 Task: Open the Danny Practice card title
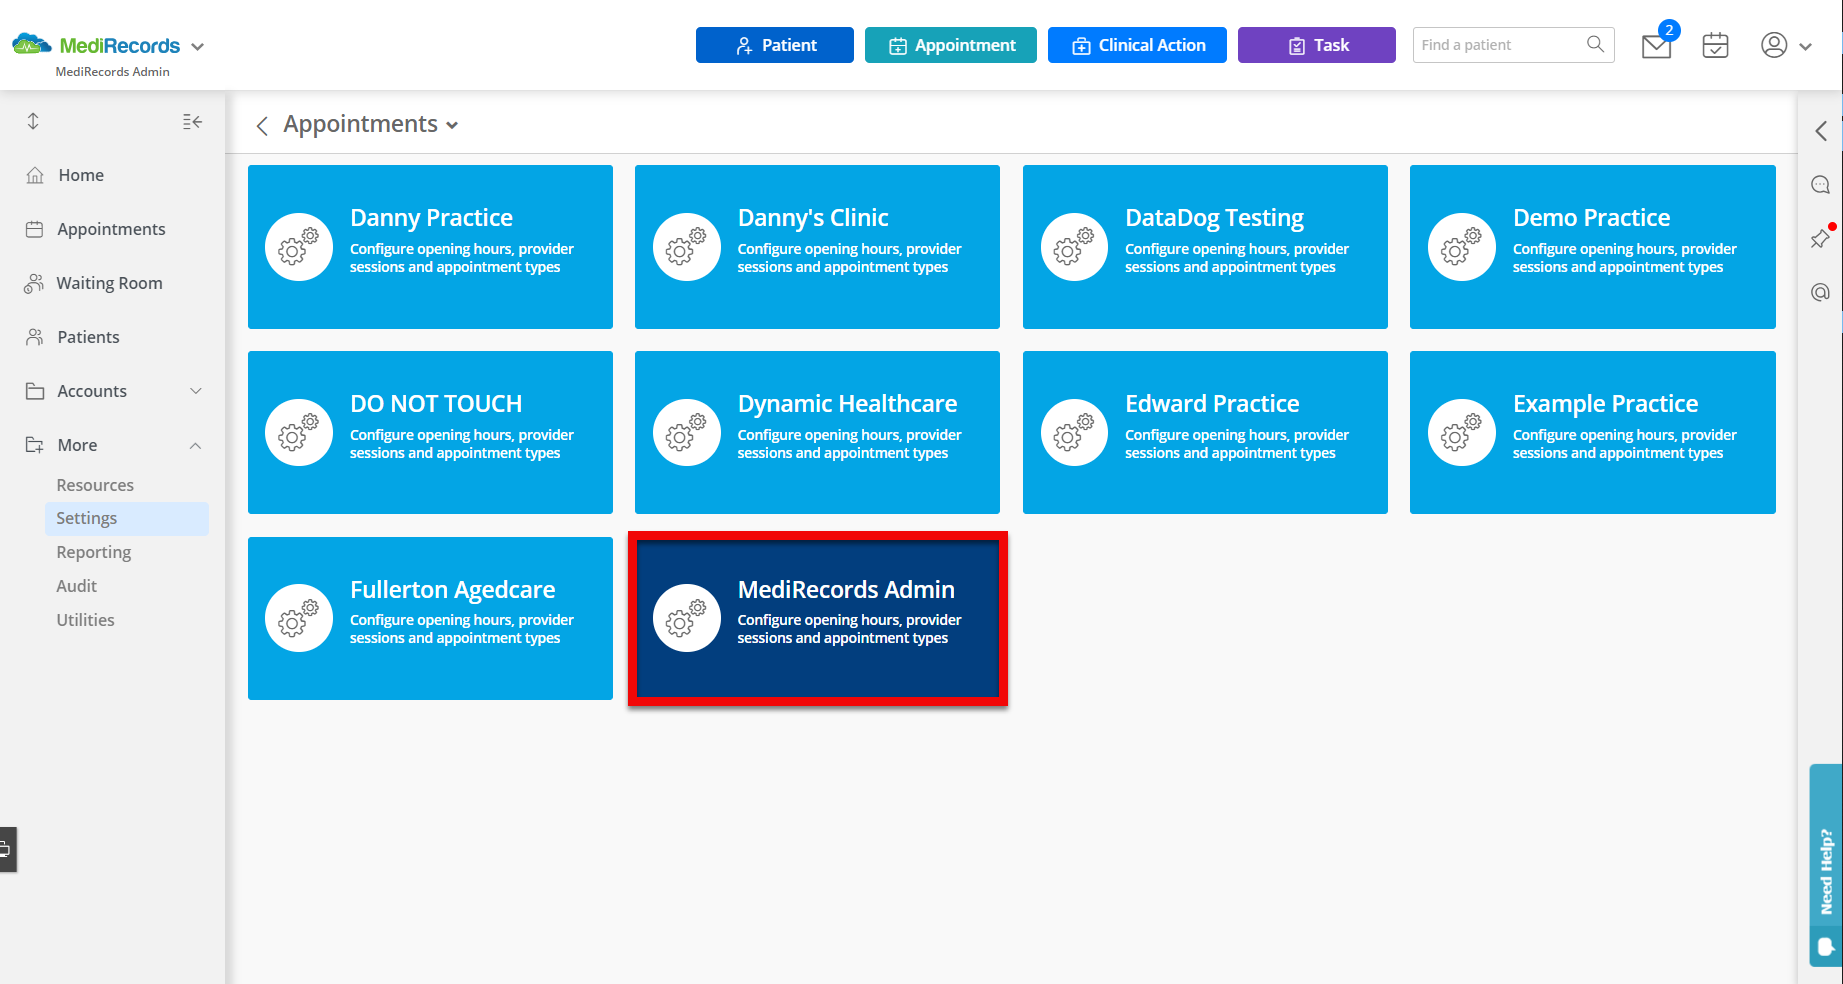coord(431,218)
